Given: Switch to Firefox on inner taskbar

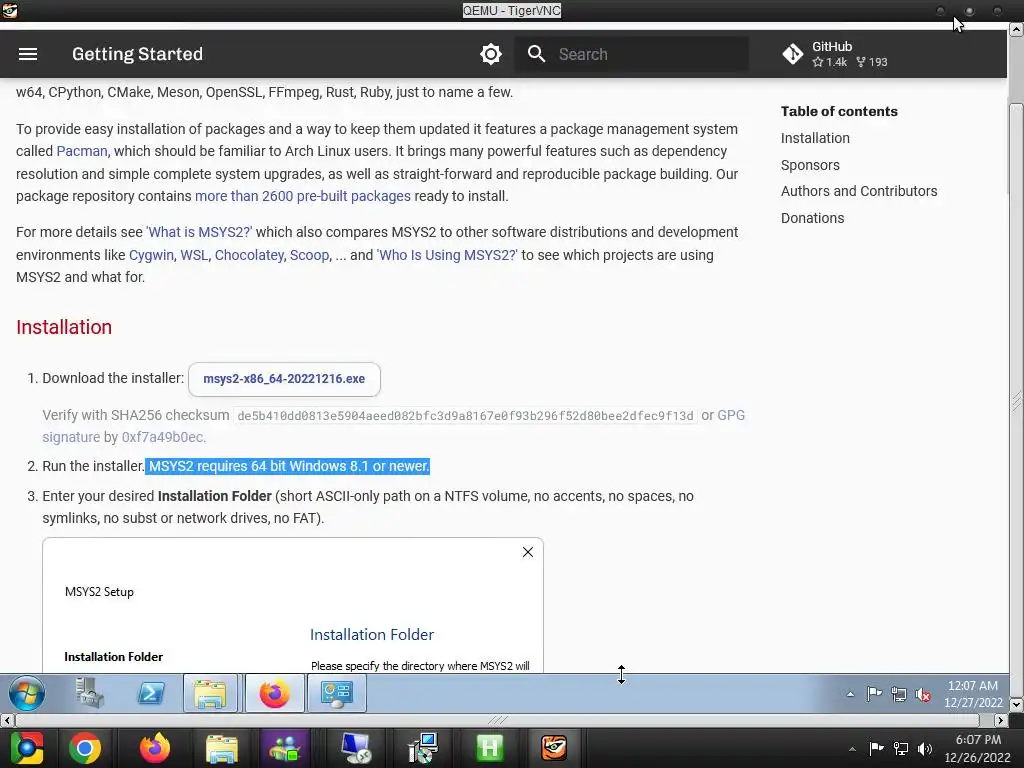Looking at the screenshot, I should coord(274,694).
